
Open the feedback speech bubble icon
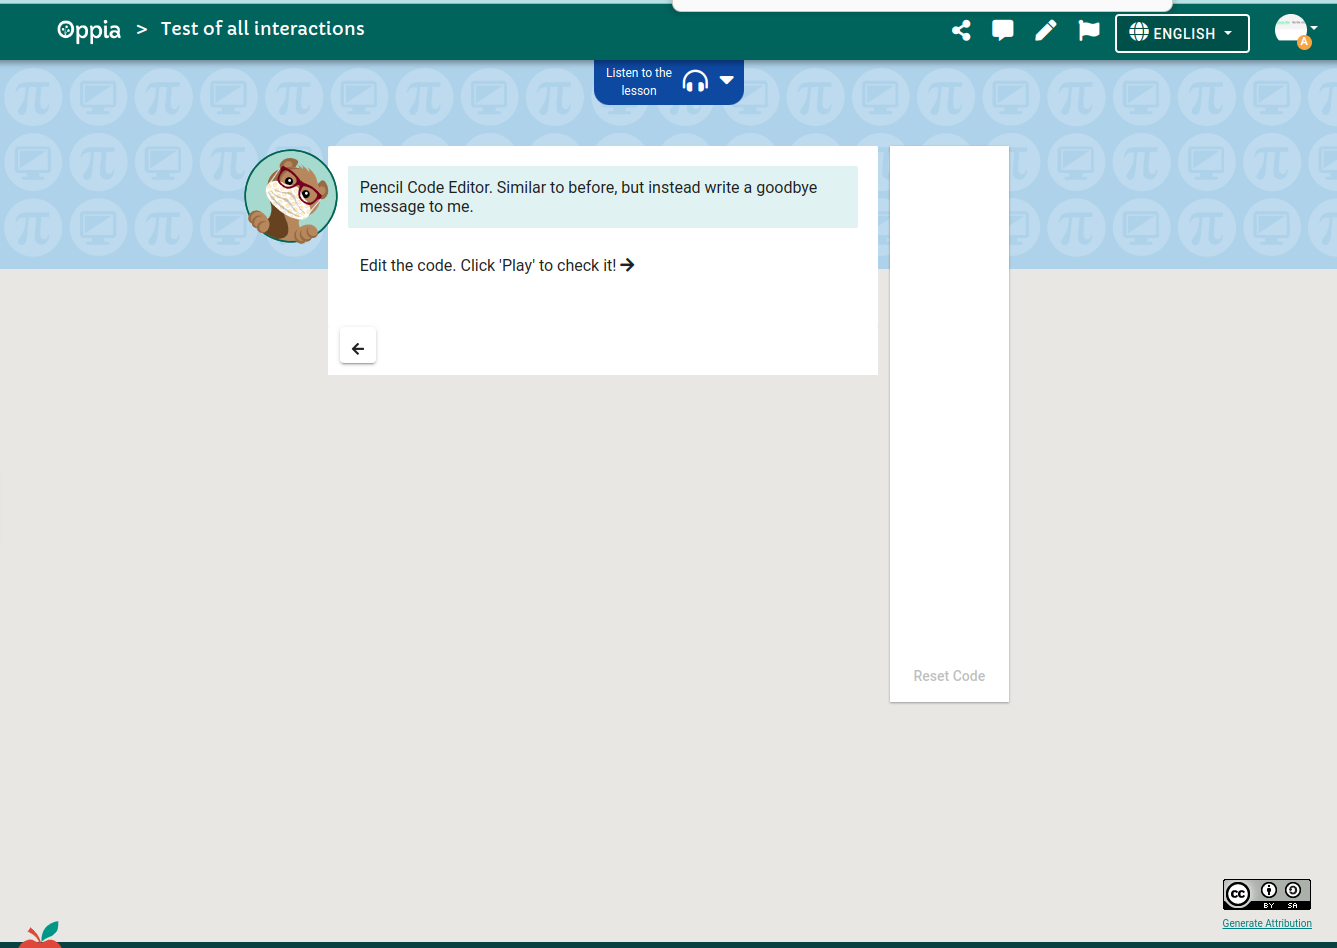tap(1003, 31)
